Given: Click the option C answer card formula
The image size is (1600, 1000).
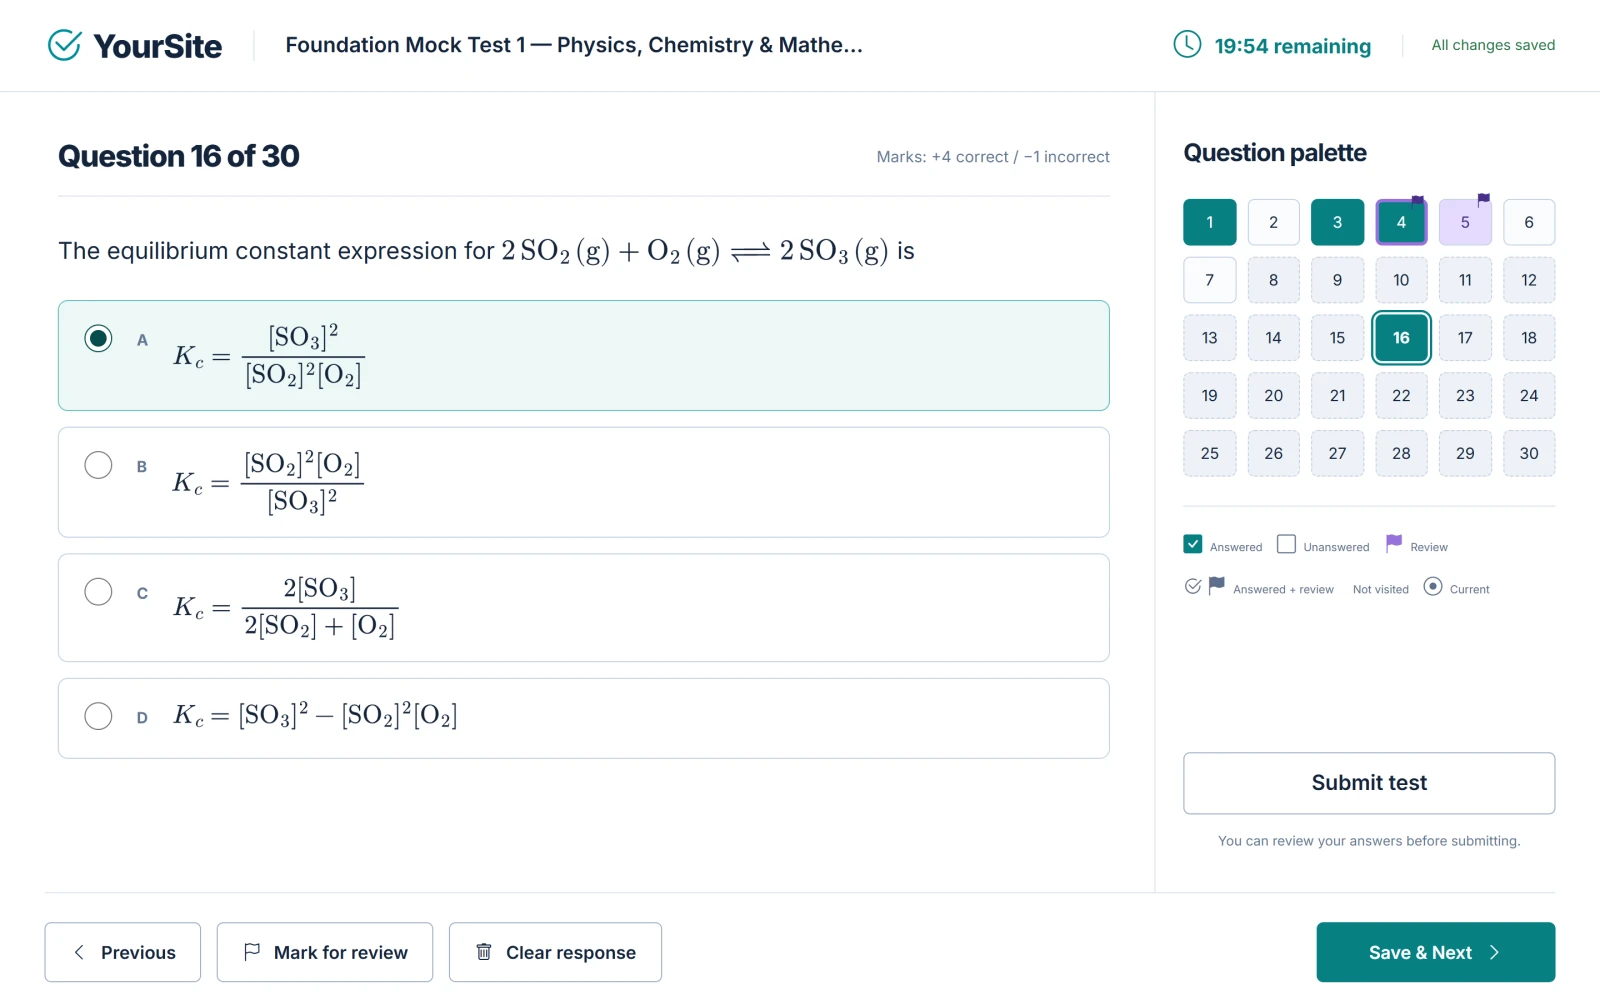Looking at the screenshot, I should [x=286, y=607].
